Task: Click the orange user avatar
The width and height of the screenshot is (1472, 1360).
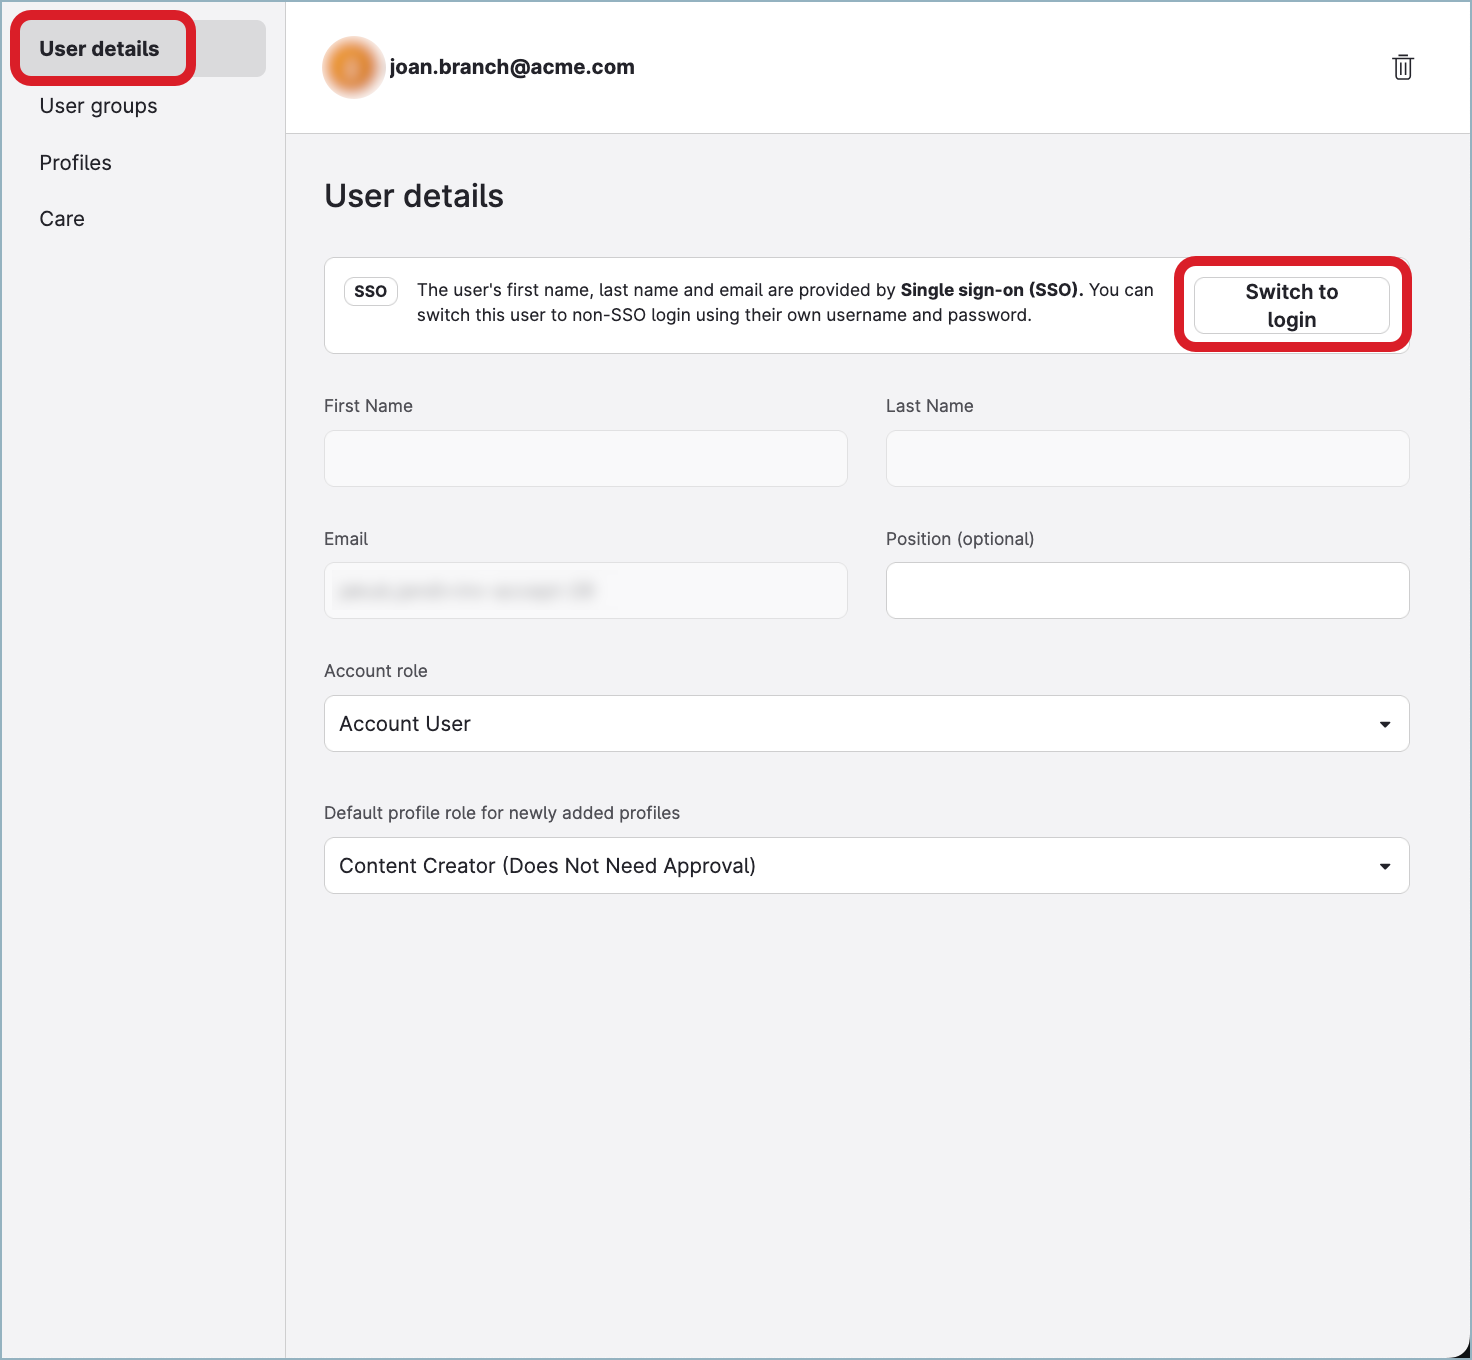Action: pyautogui.click(x=353, y=67)
